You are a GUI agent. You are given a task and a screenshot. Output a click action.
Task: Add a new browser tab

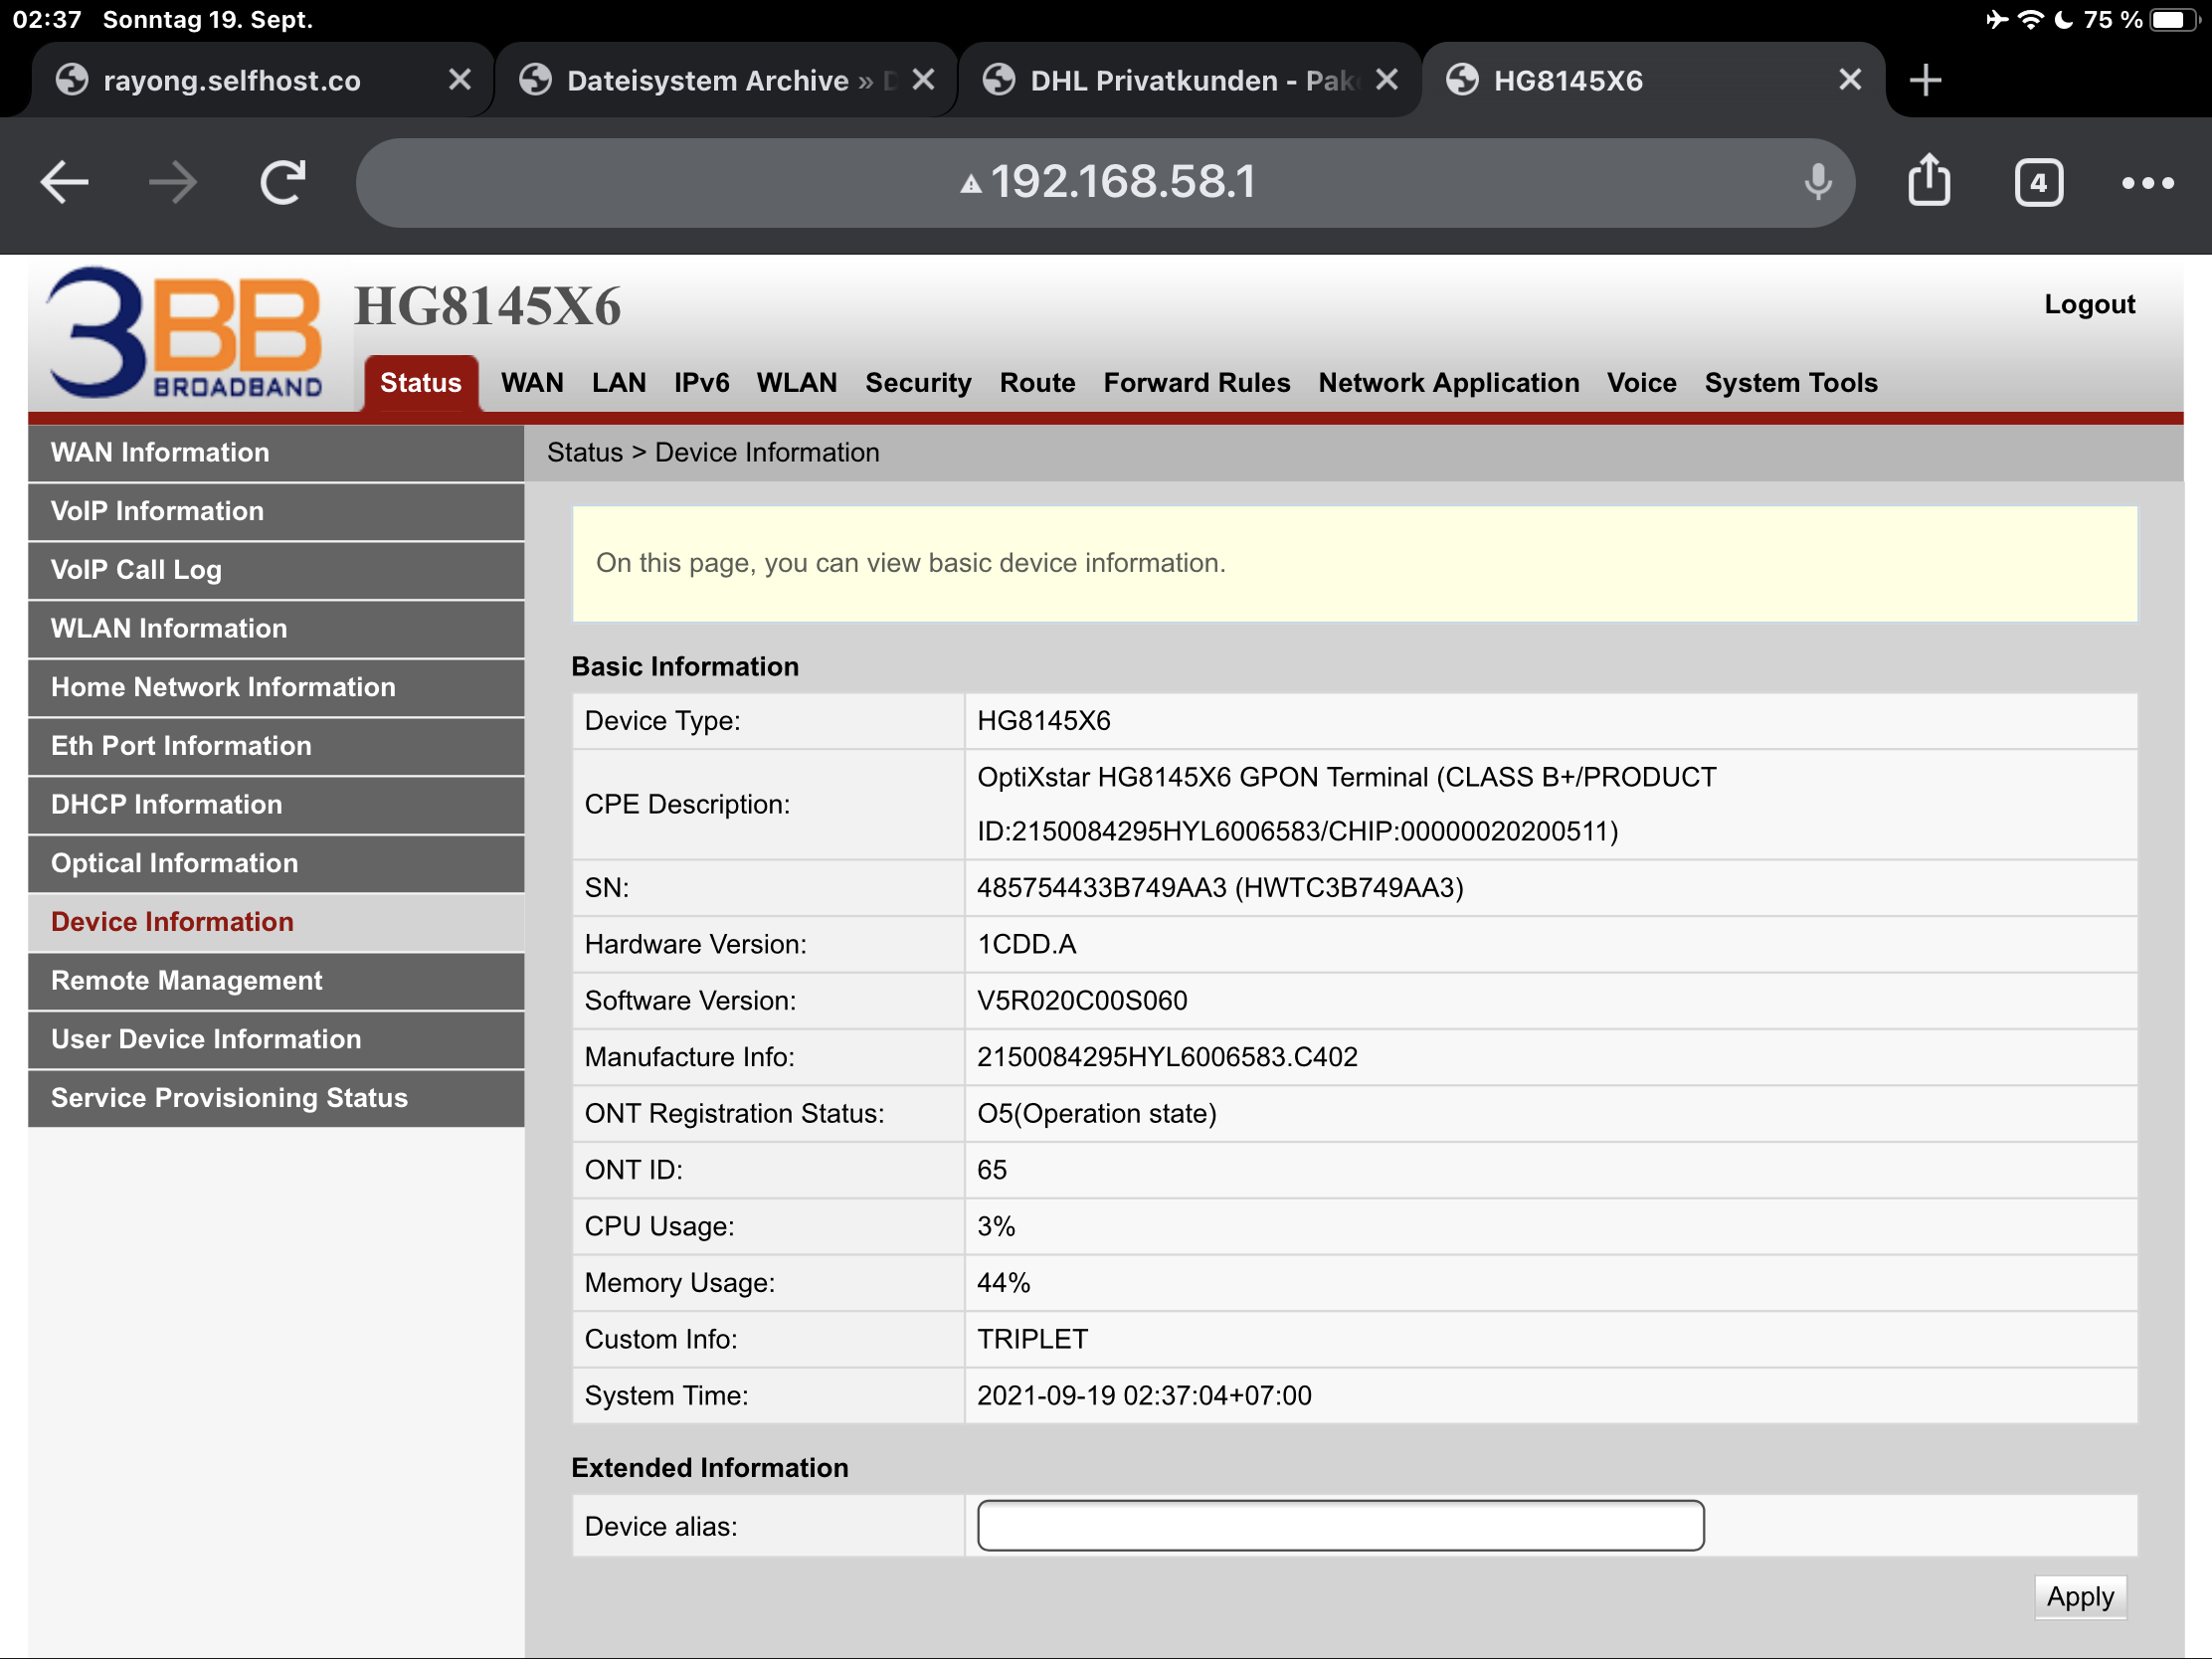tap(1924, 80)
